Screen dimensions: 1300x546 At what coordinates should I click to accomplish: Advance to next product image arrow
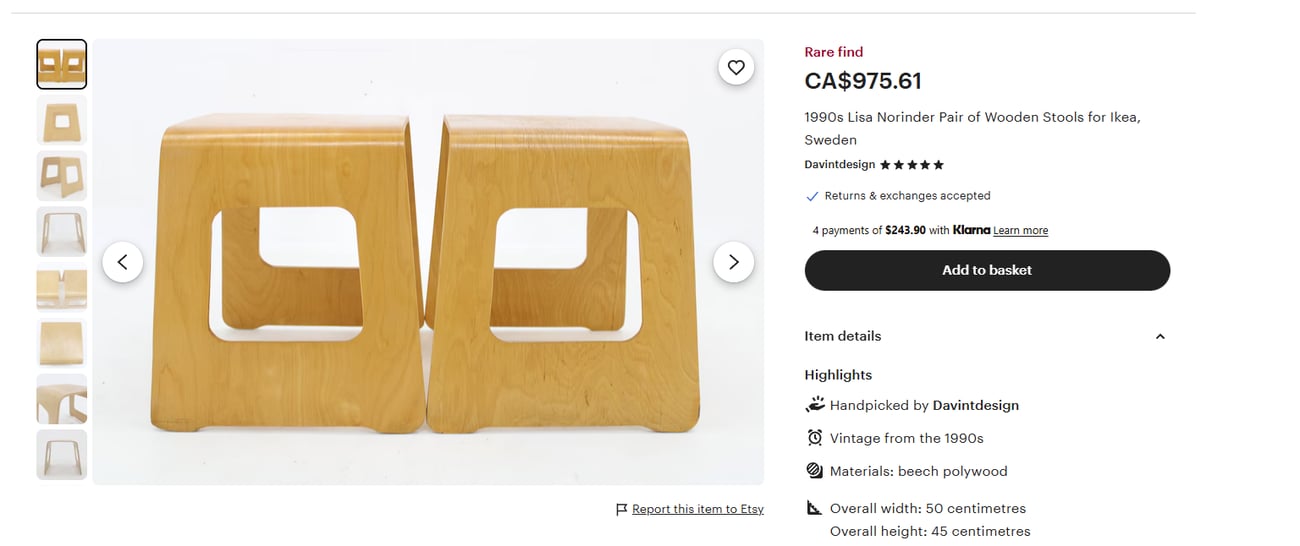[733, 262]
